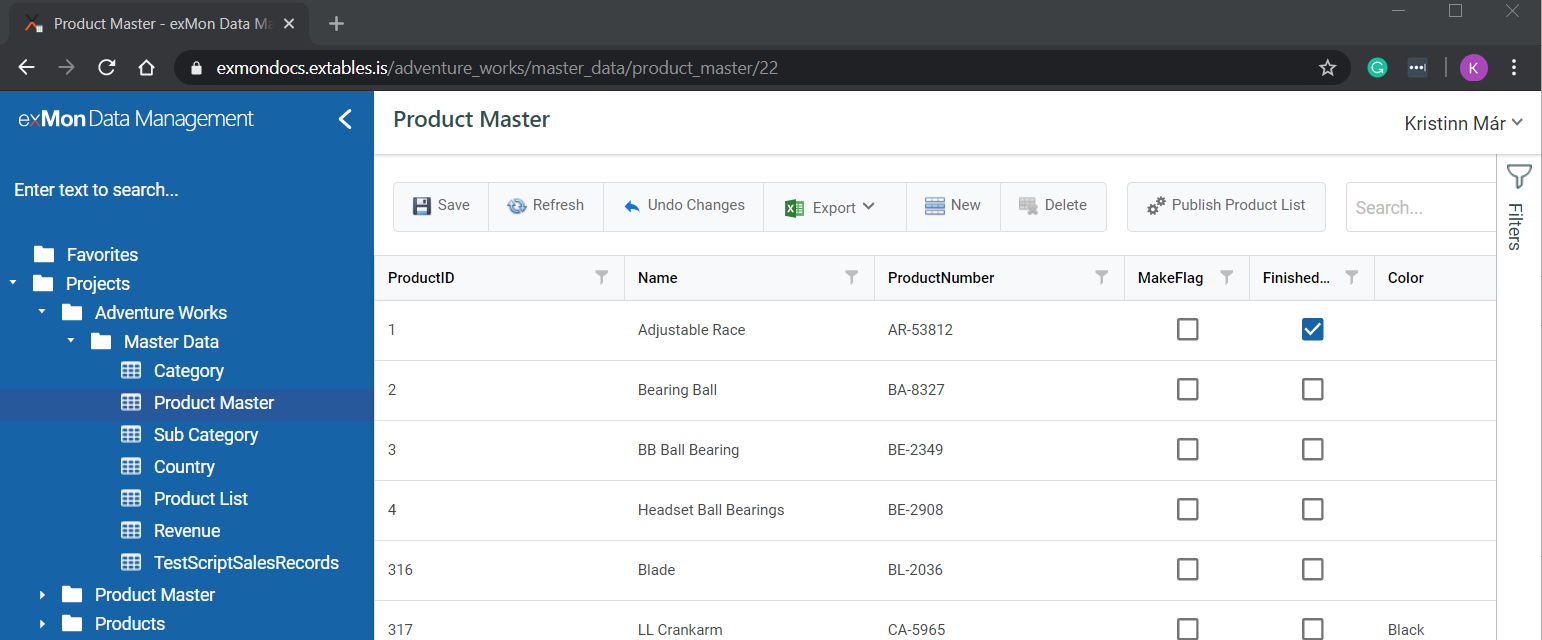Viewport: 1542px width, 640px height.
Task: Go to browser Home page
Action: pos(146,67)
